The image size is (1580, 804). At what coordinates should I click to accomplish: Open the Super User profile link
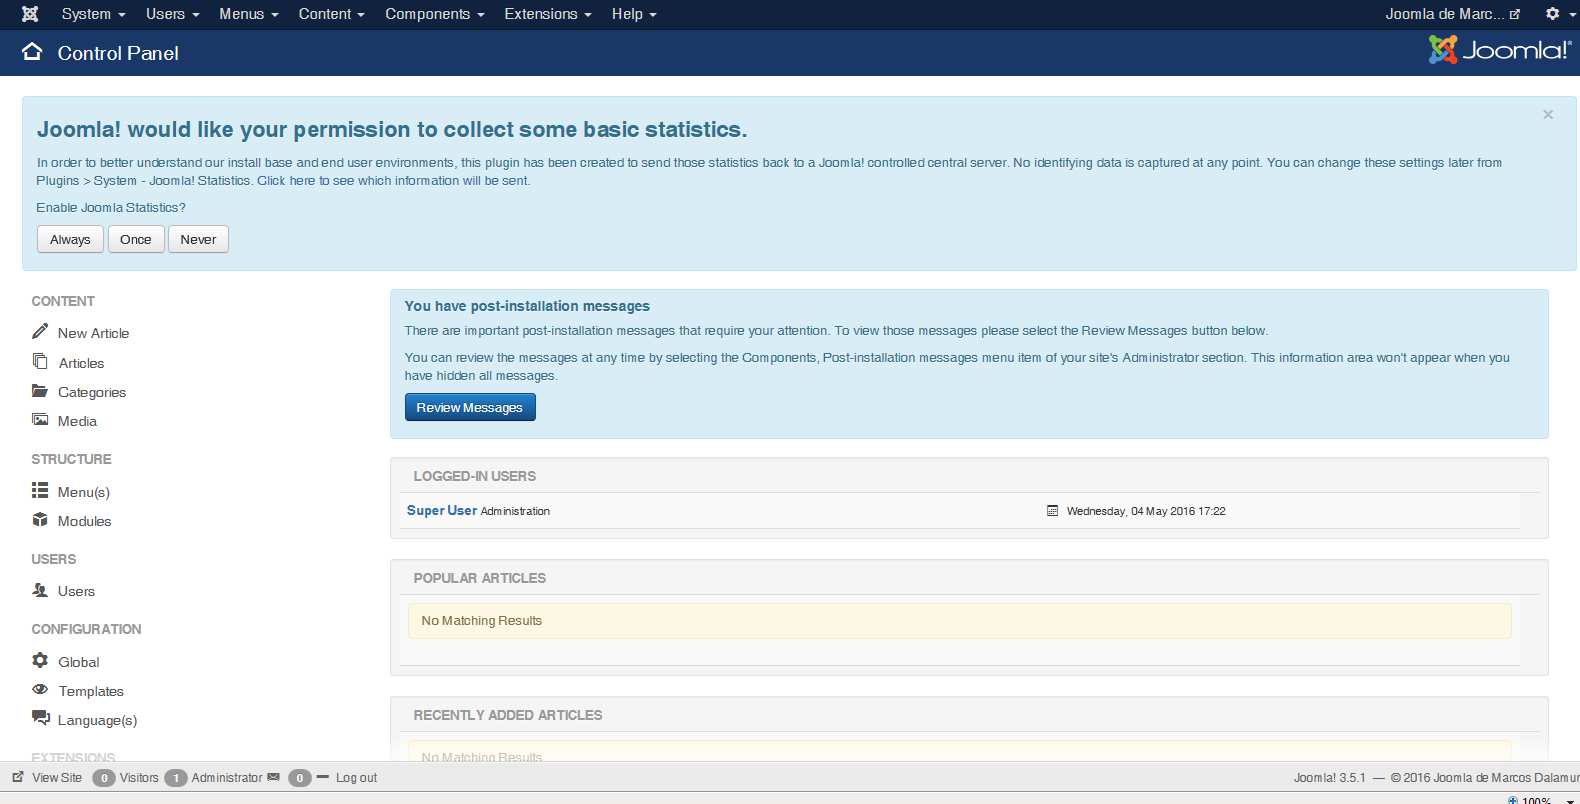pos(442,510)
